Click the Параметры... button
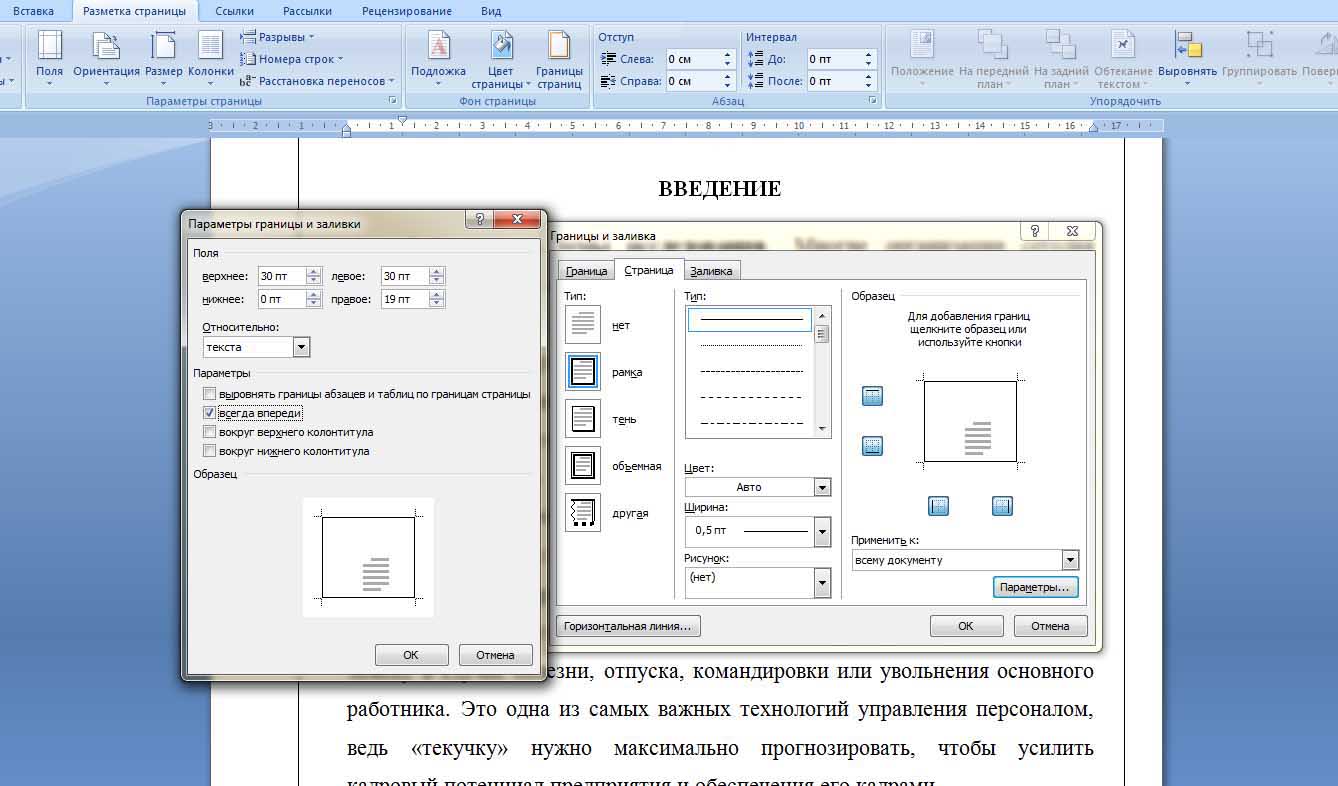Screen dimensions: 1338x786 point(1035,587)
